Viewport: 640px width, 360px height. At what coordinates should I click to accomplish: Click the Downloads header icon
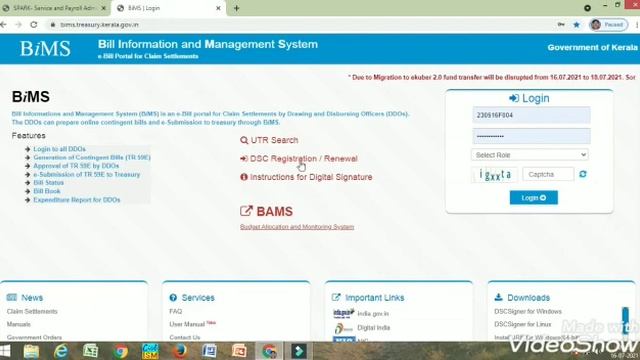point(498,297)
